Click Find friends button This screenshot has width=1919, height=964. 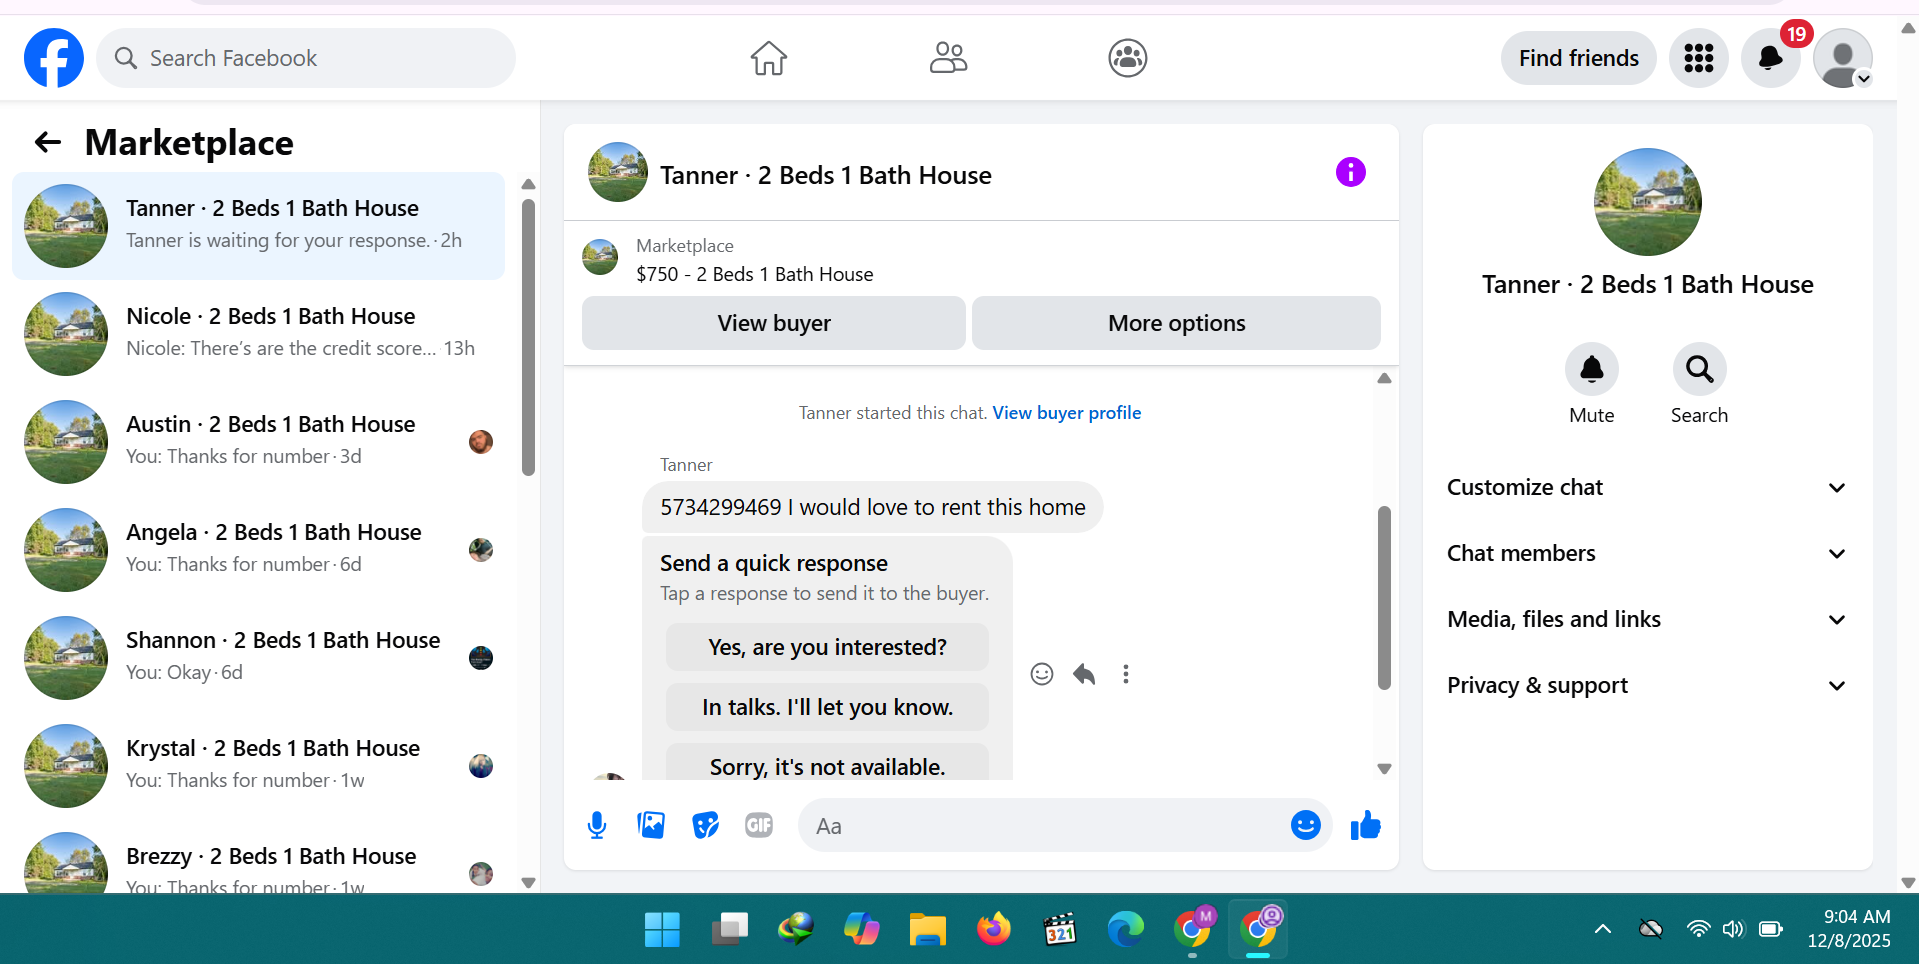pos(1578,58)
